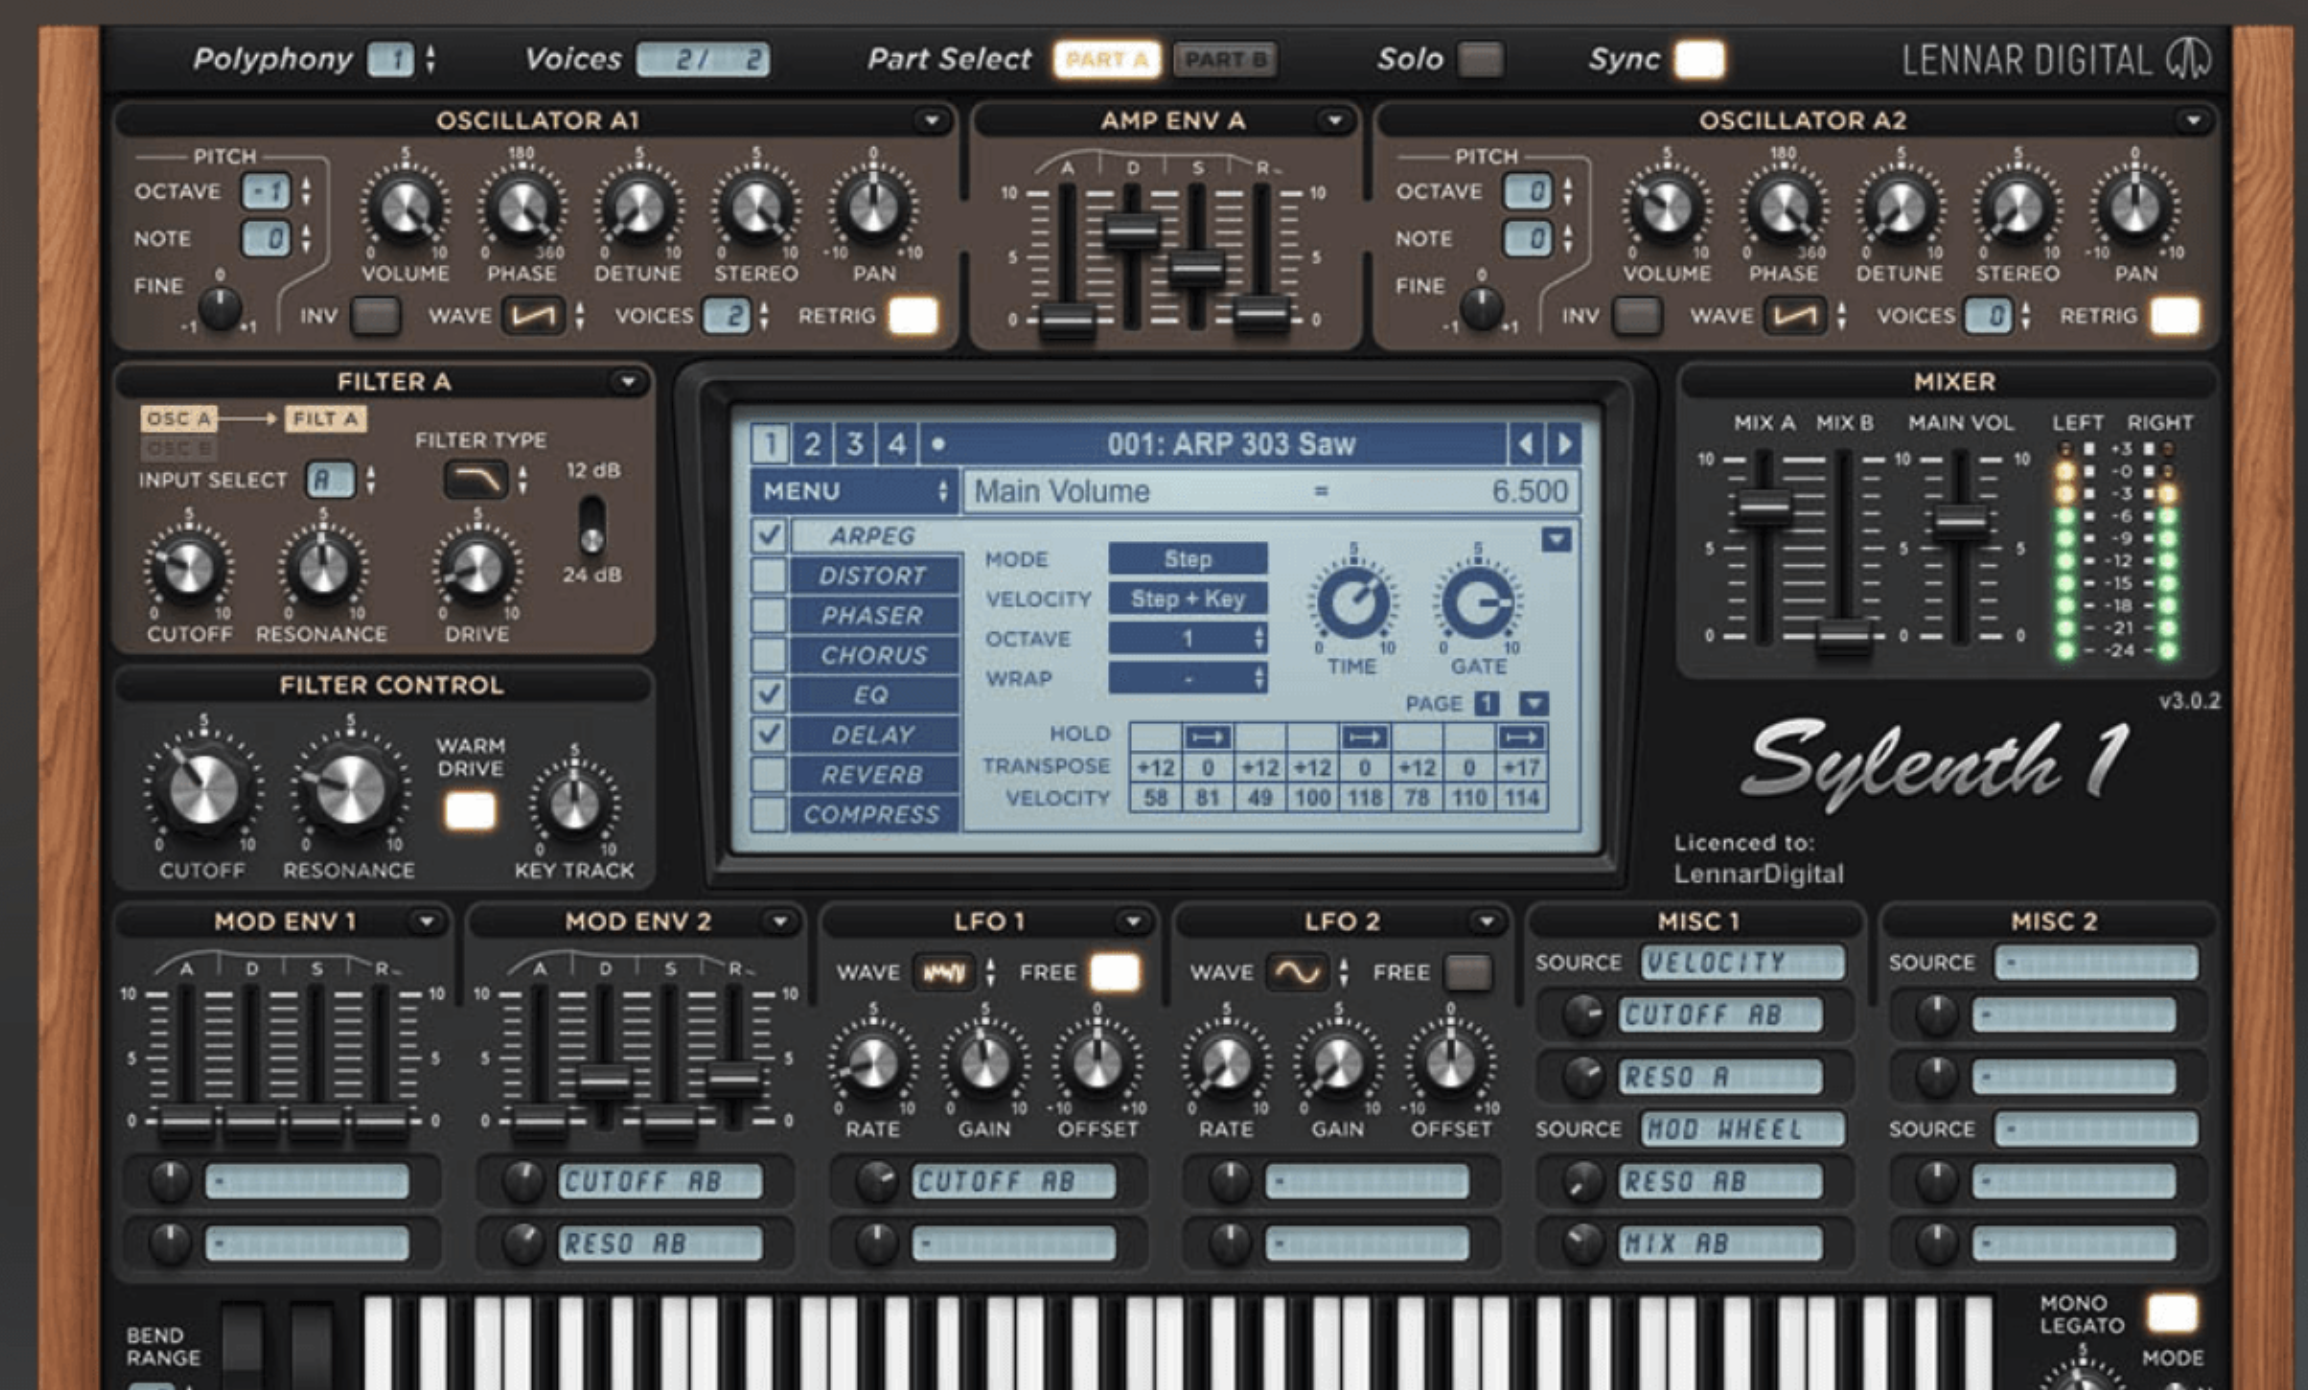Go to next preset with right arrow
Screen dimensions: 2308x1390
[1565, 443]
